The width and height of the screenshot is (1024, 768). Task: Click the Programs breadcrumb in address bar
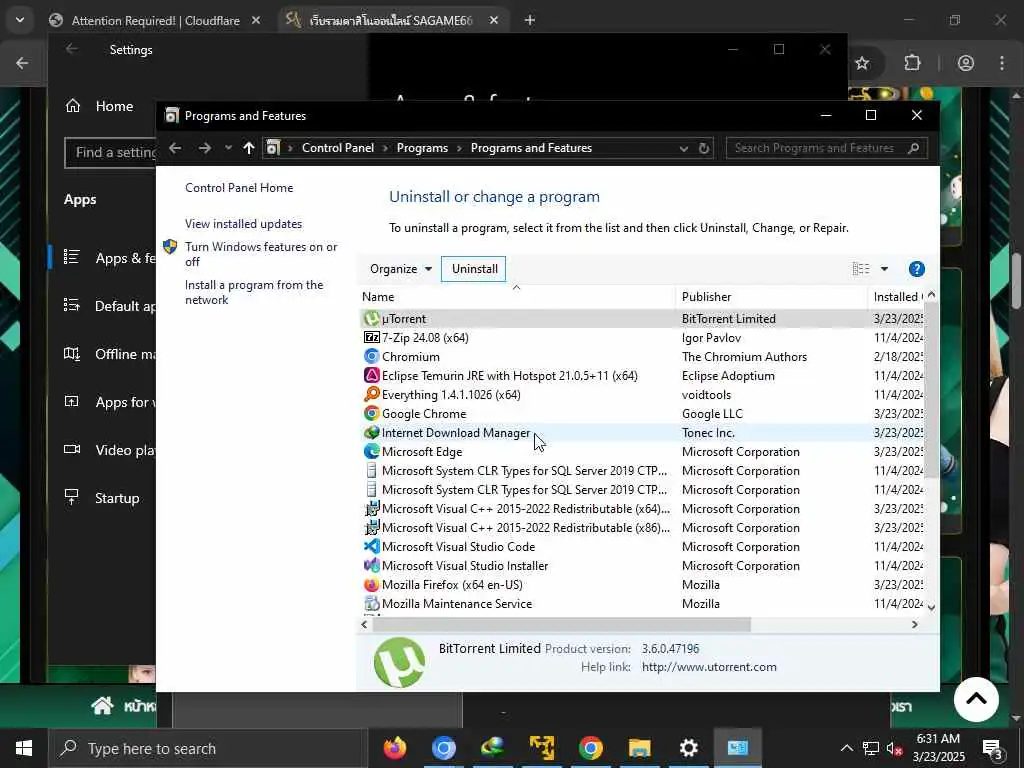pos(422,148)
